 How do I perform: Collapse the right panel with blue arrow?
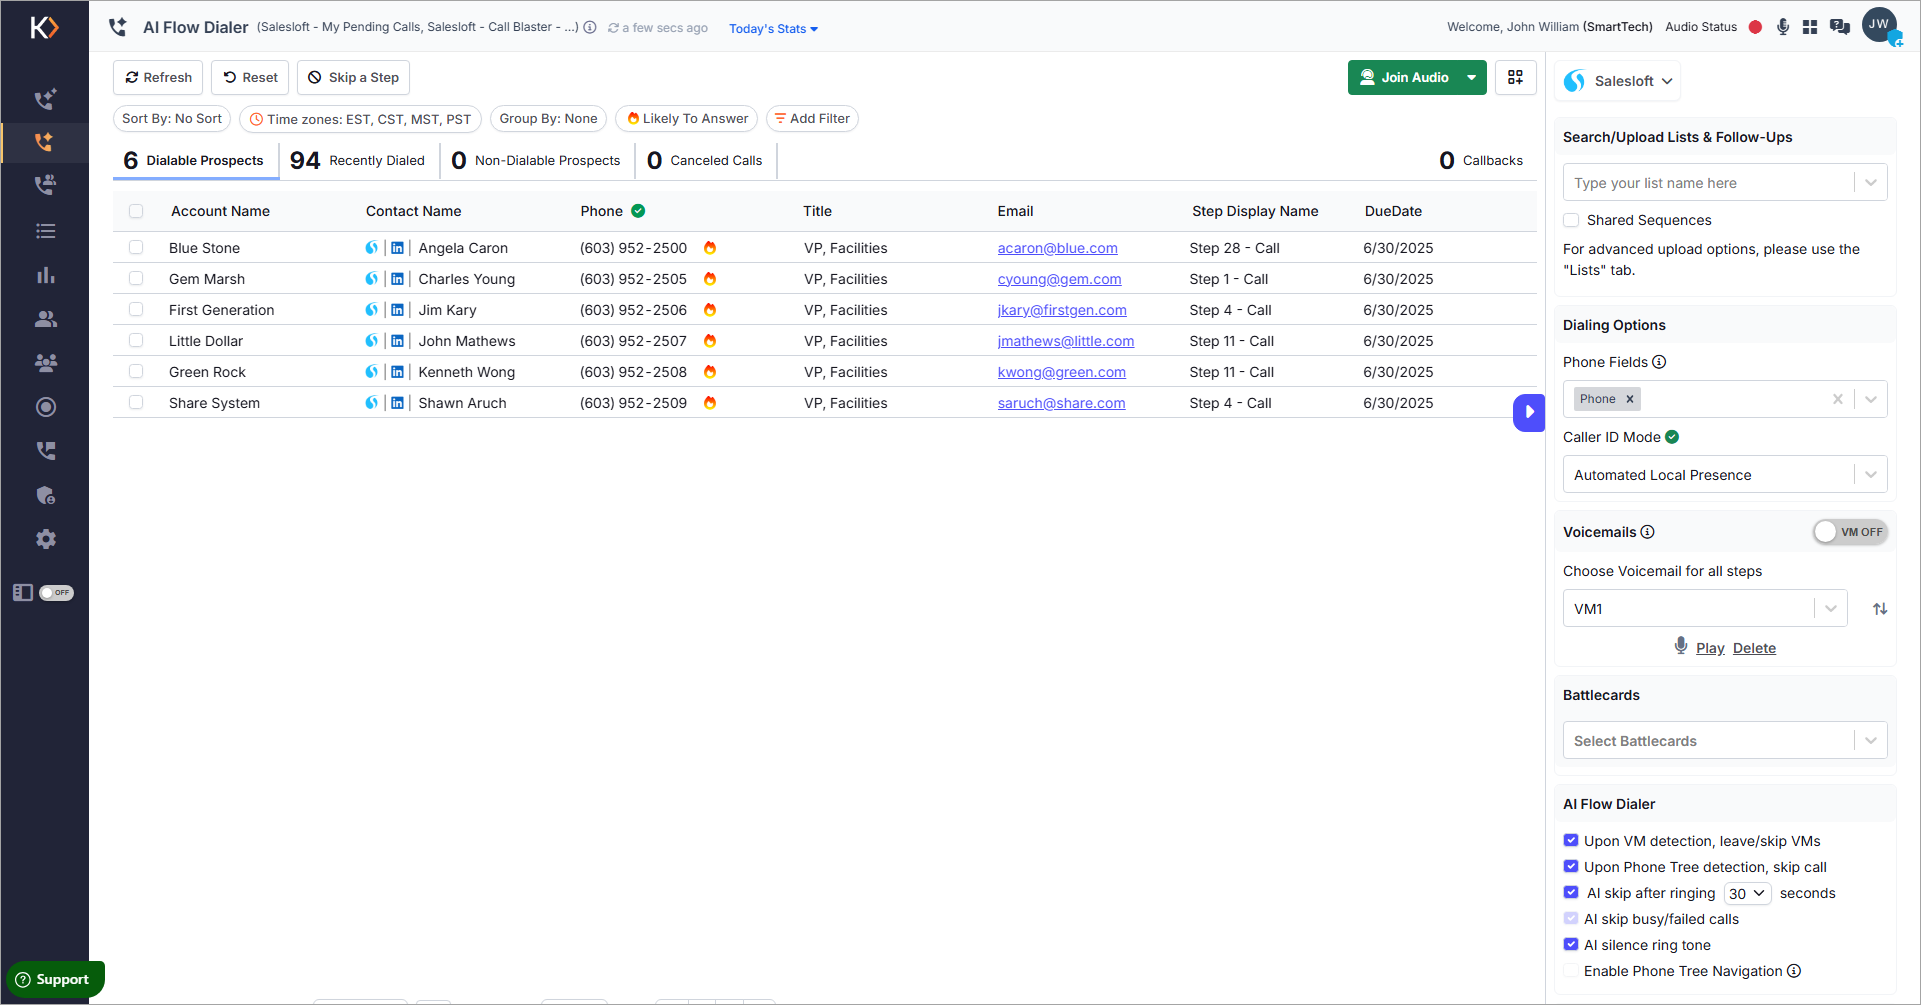click(1529, 412)
